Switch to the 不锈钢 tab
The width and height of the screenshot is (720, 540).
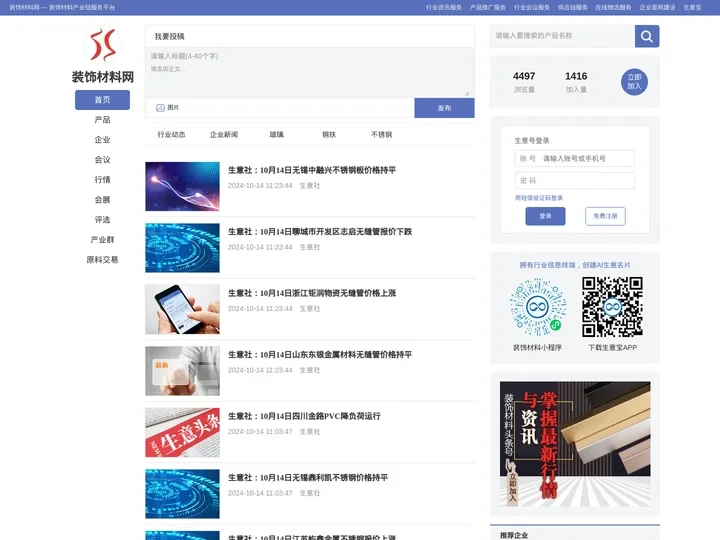point(381,135)
